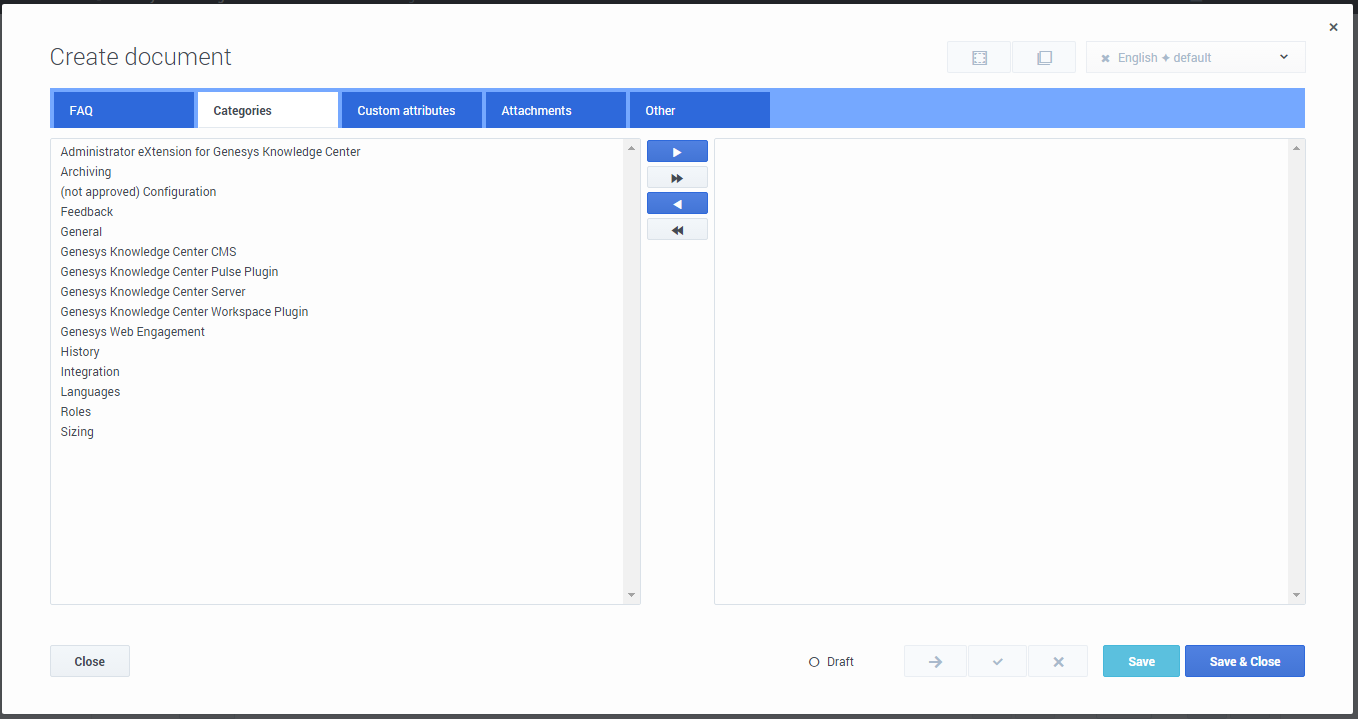Click the checkmark approve button
The height and width of the screenshot is (719, 1358).
(997, 662)
